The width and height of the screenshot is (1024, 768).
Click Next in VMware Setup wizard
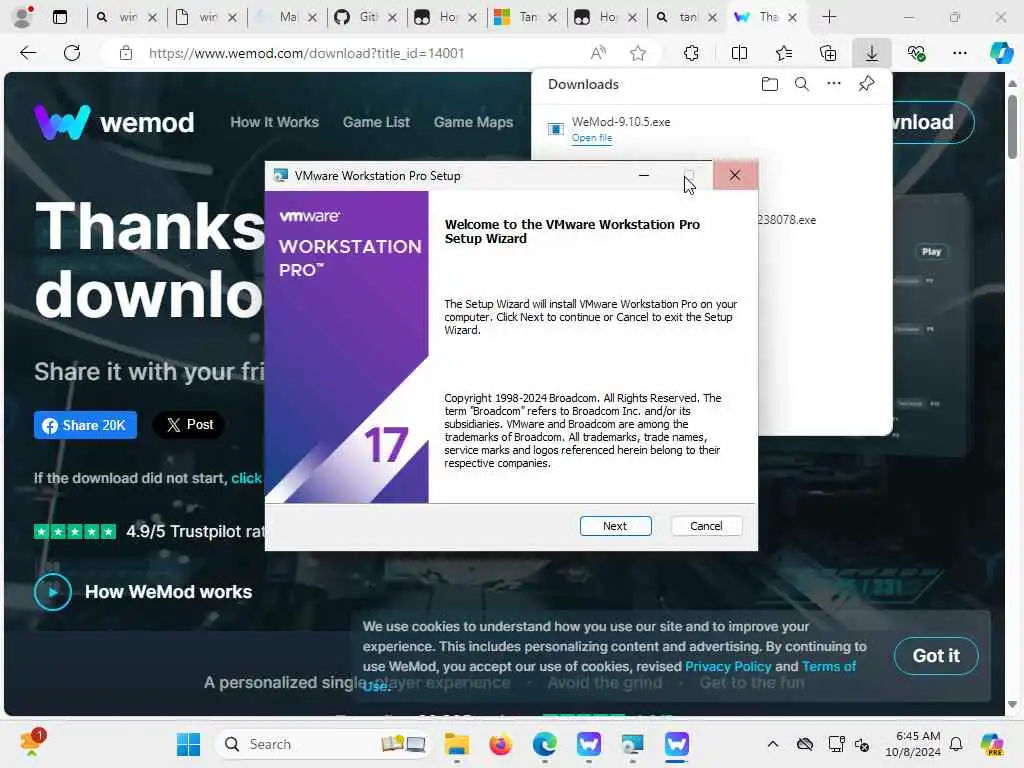[615, 526]
